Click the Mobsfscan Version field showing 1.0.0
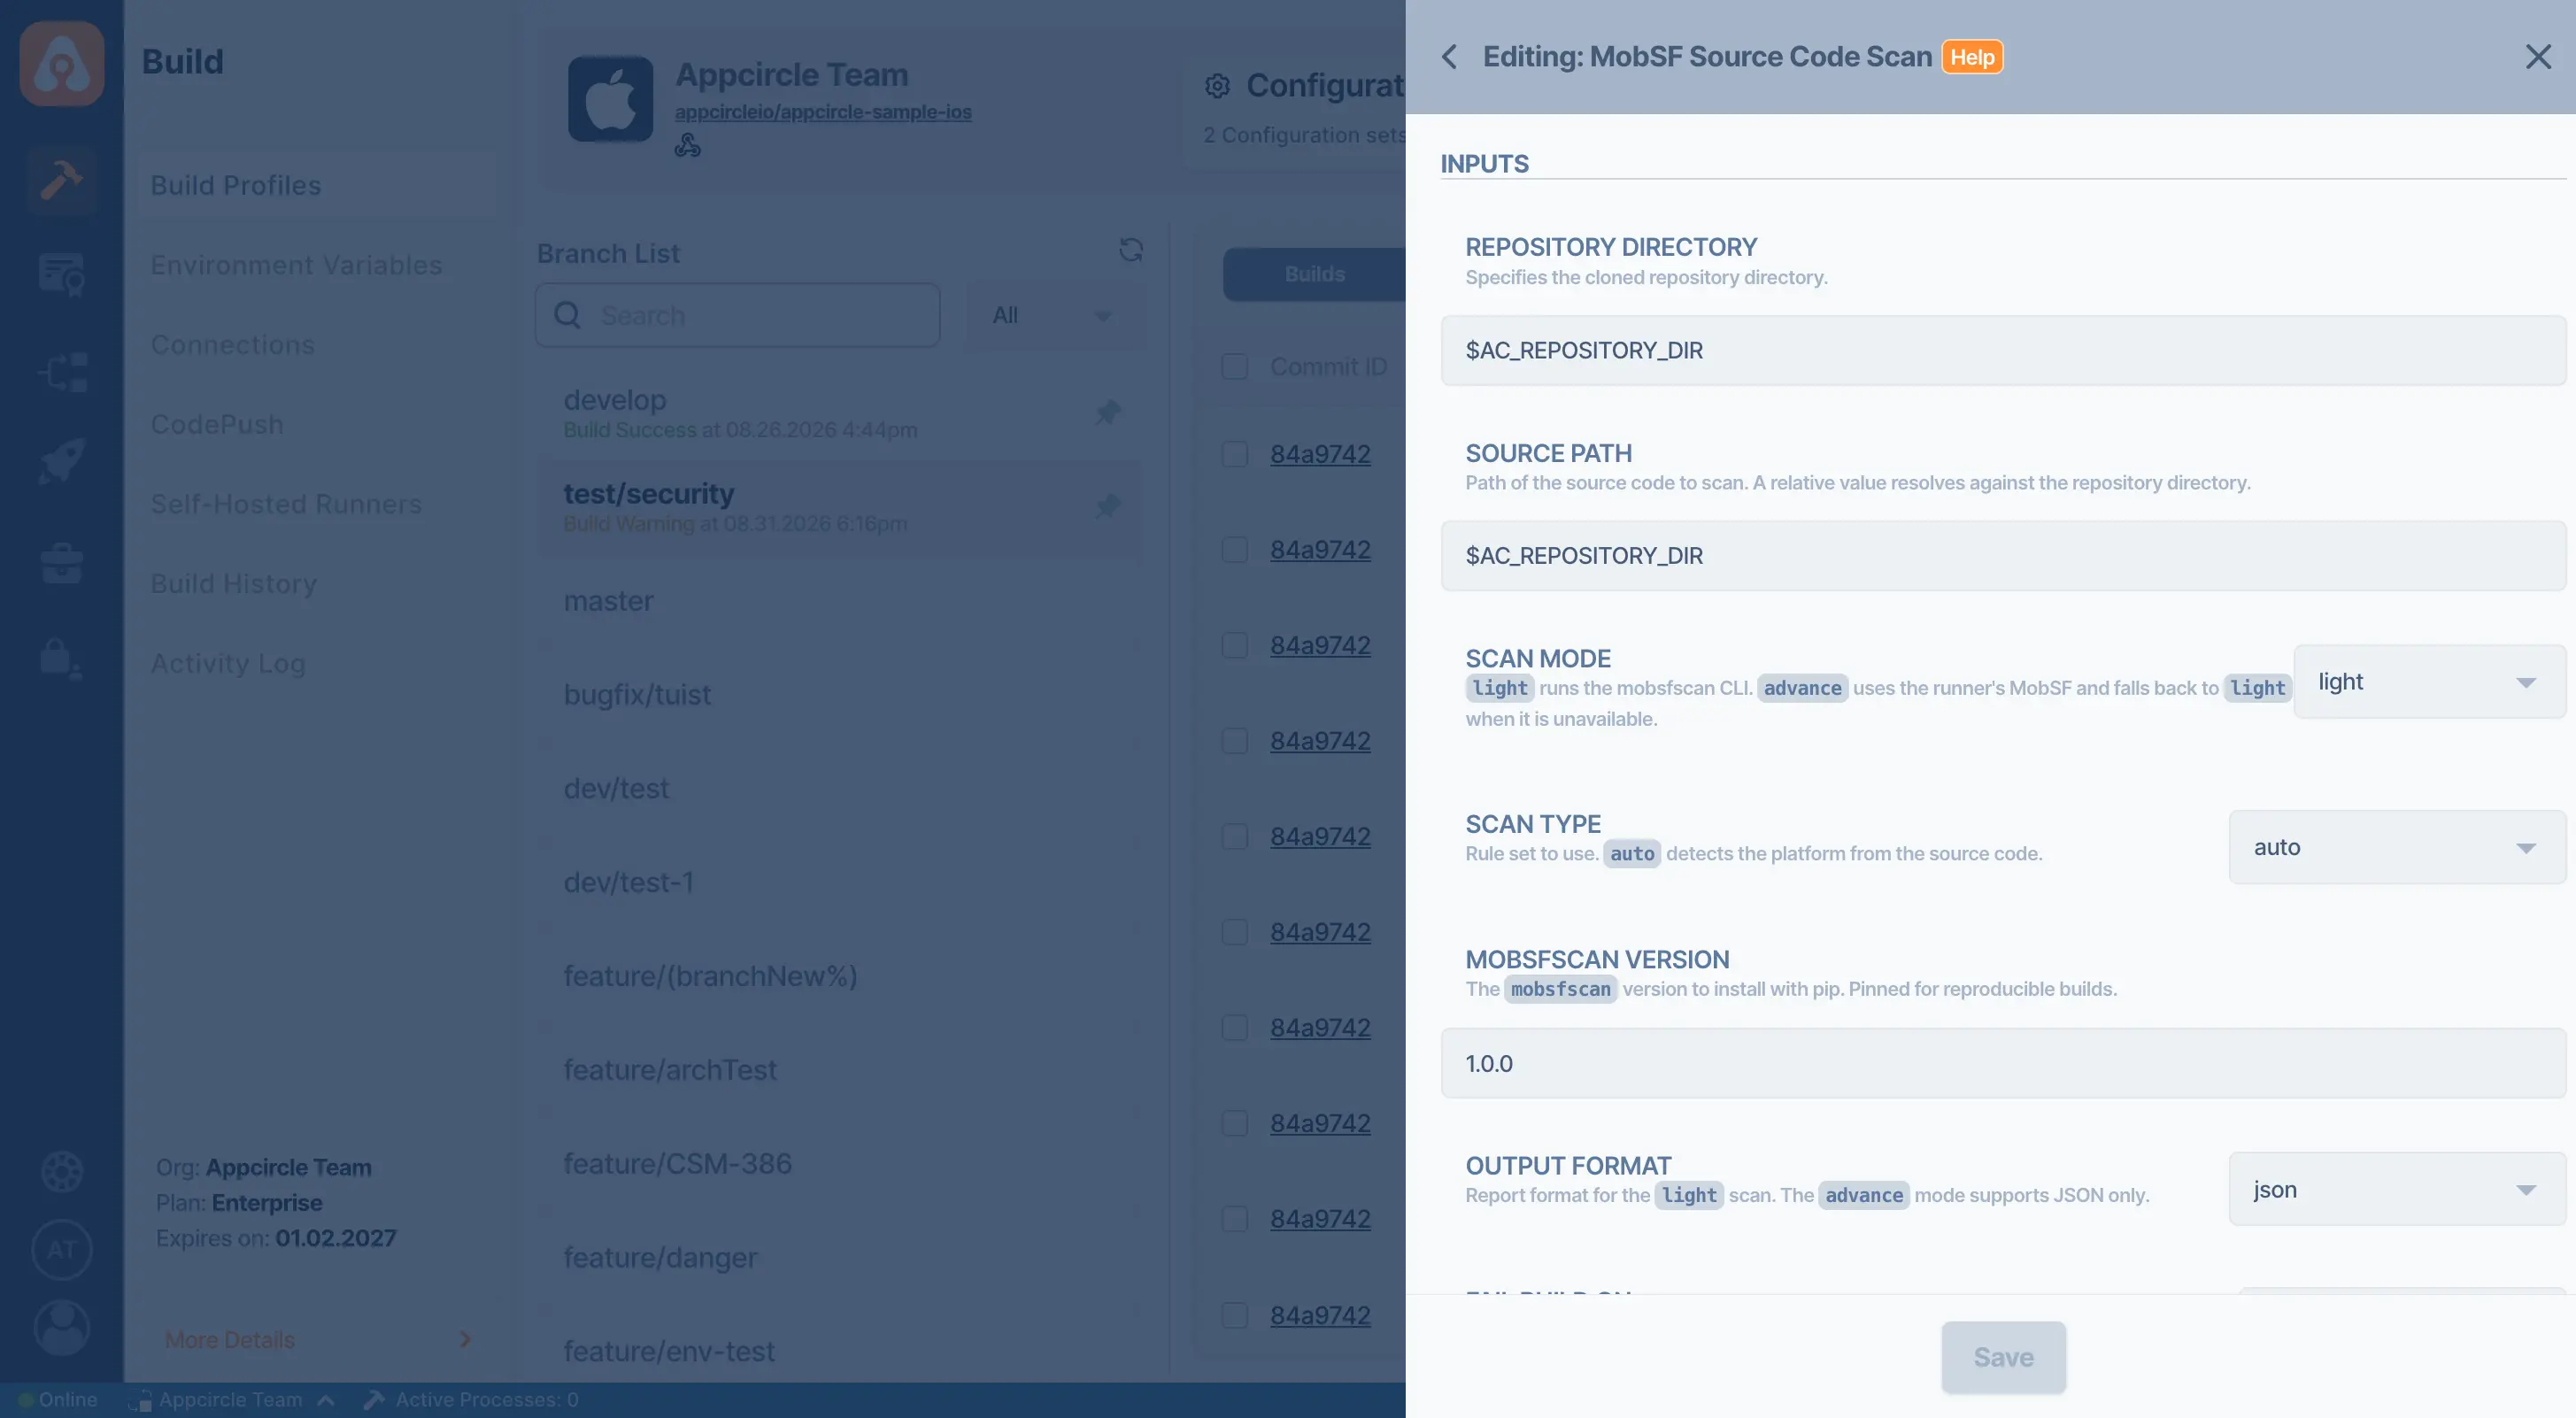Screen dimensions: 2576x1418 point(2003,1063)
